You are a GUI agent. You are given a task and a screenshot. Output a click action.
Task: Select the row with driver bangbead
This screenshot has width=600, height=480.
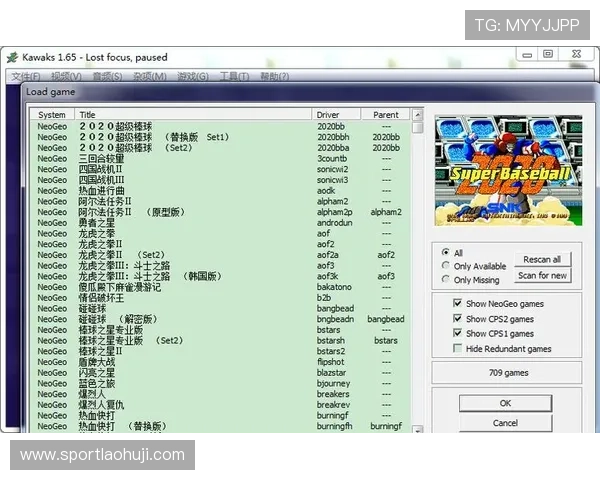[220, 309]
